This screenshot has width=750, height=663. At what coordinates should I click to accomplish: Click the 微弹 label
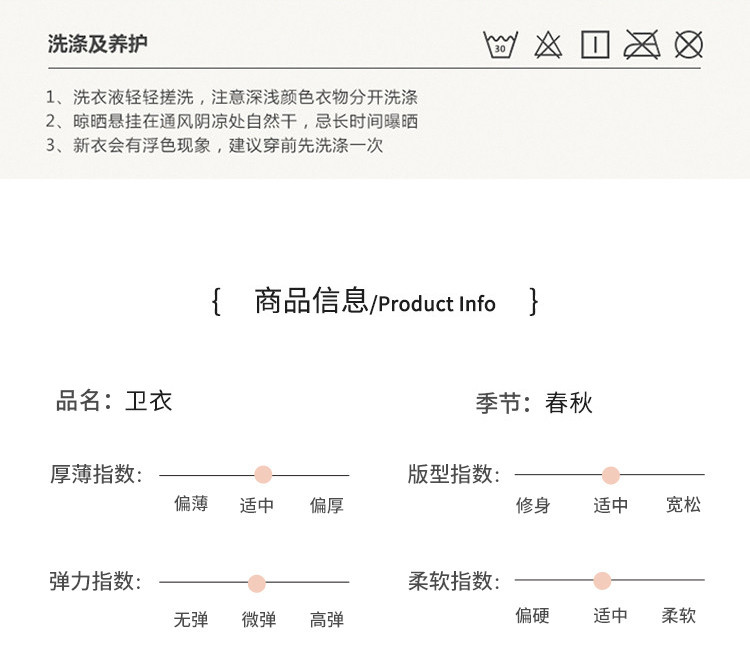coord(259,619)
